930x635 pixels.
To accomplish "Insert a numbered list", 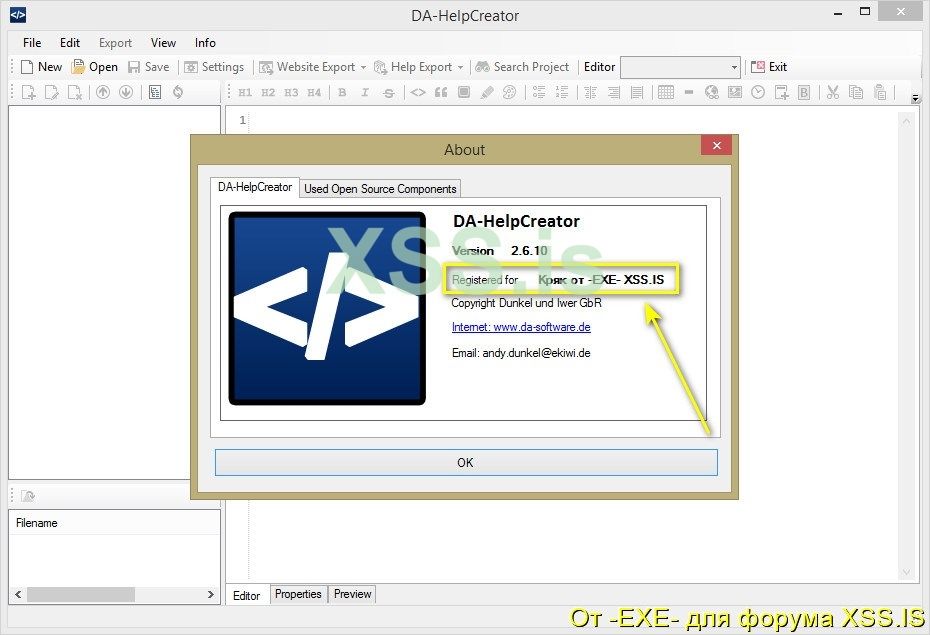I will (x=562, y=92).
